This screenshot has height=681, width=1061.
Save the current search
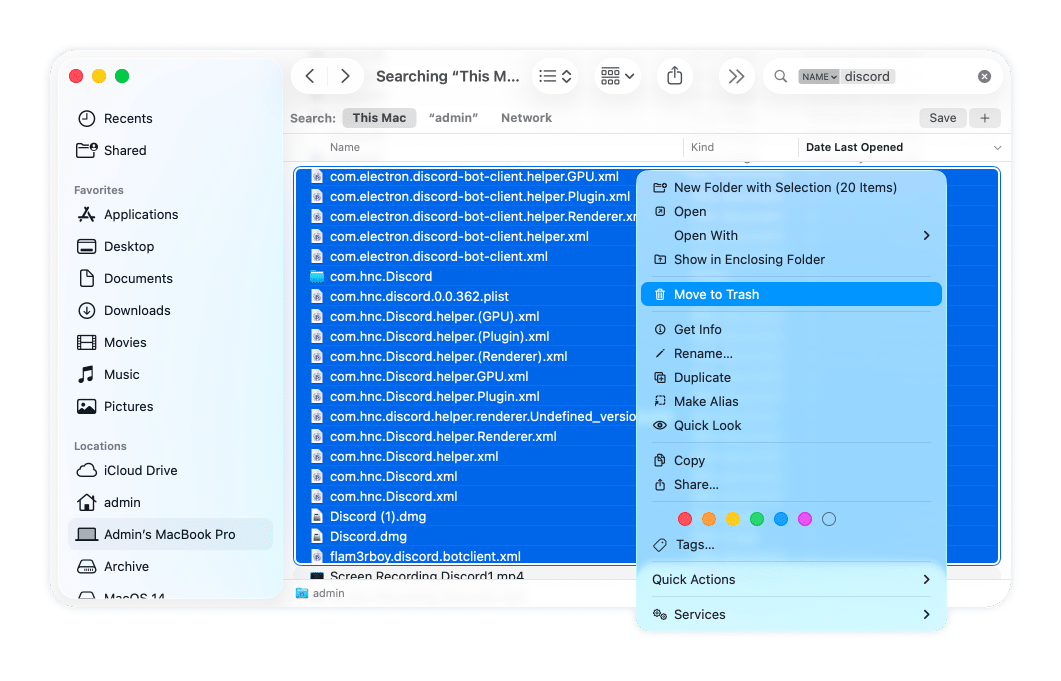(x=942, y=117)
